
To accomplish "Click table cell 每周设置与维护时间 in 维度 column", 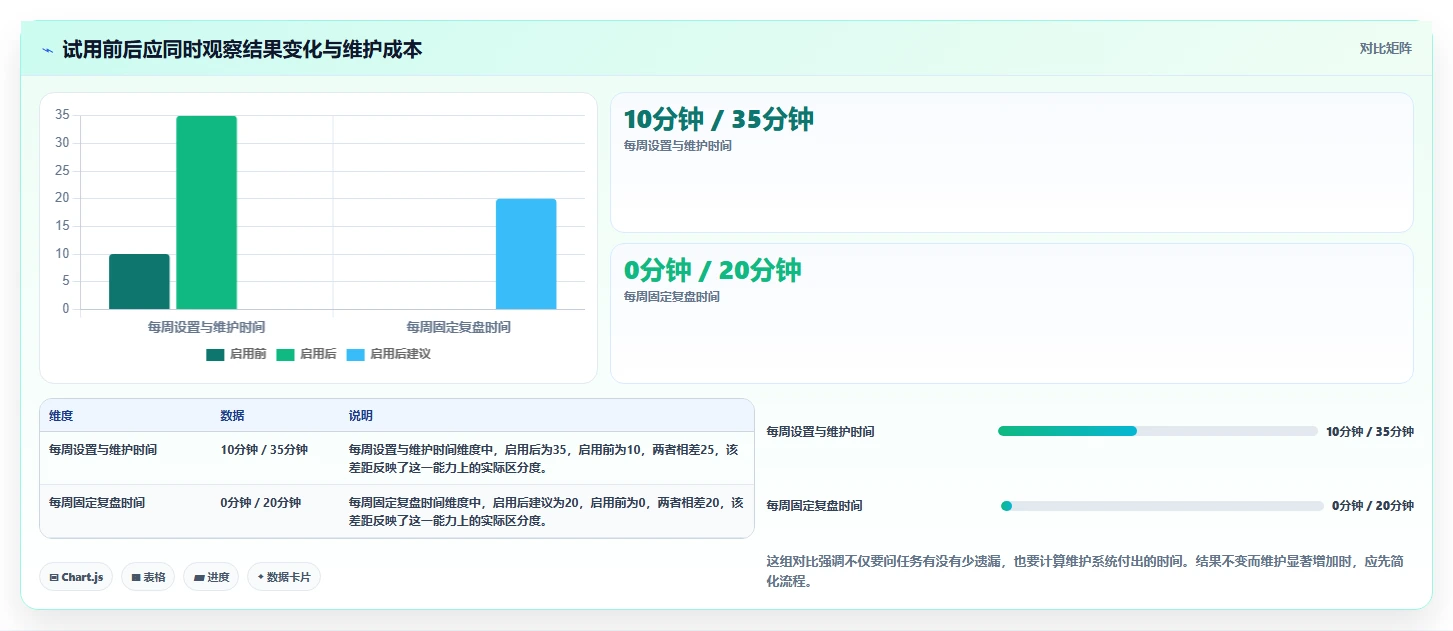I will point(103,450).
